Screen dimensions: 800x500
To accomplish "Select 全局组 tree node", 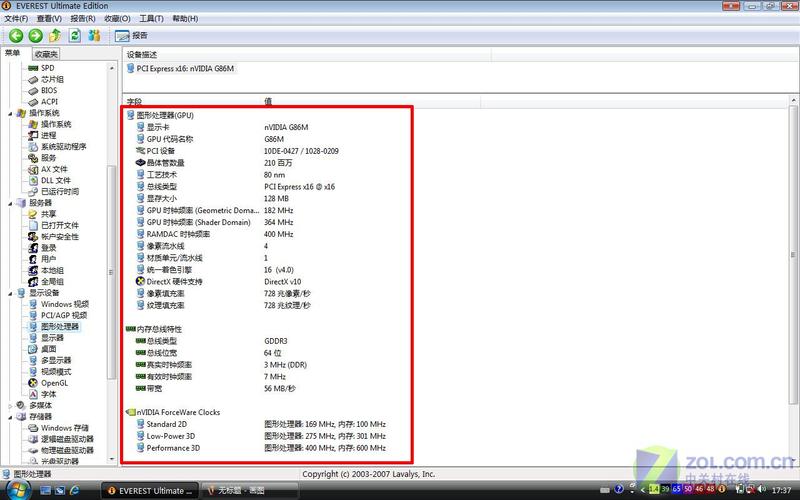I will (52, 282).
